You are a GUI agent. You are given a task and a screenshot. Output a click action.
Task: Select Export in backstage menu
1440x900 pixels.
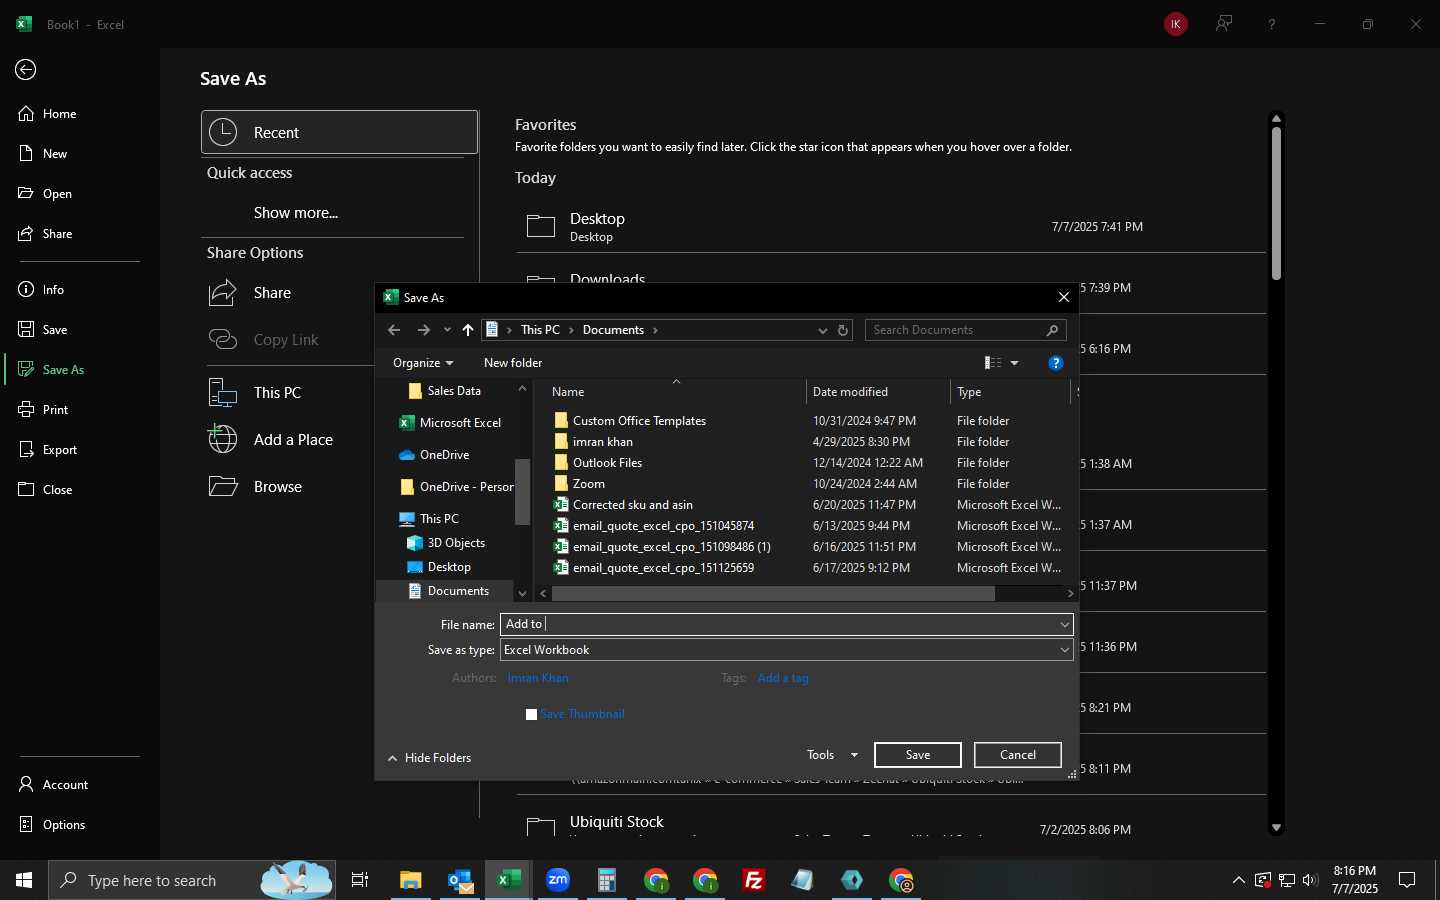tap(59, 450)
